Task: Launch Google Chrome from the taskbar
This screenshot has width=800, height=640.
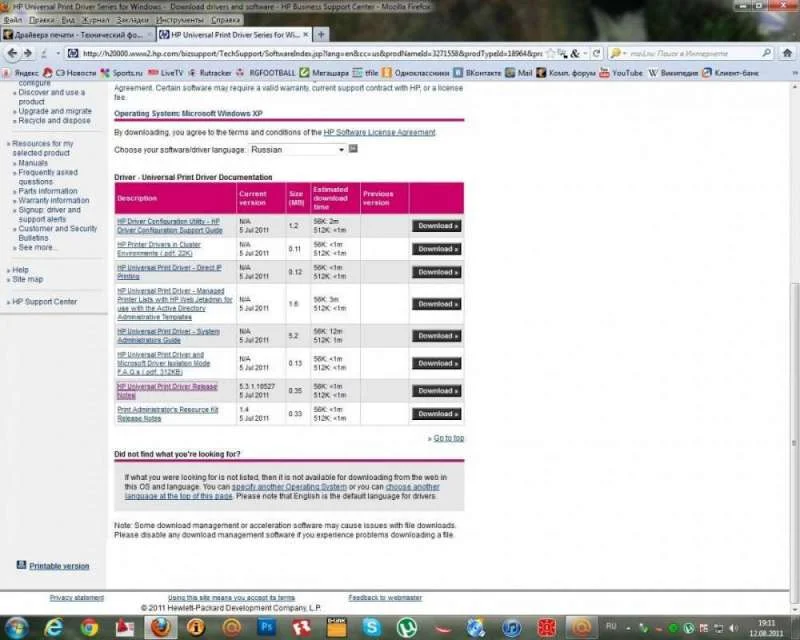Action: click(x=89, y=627)
